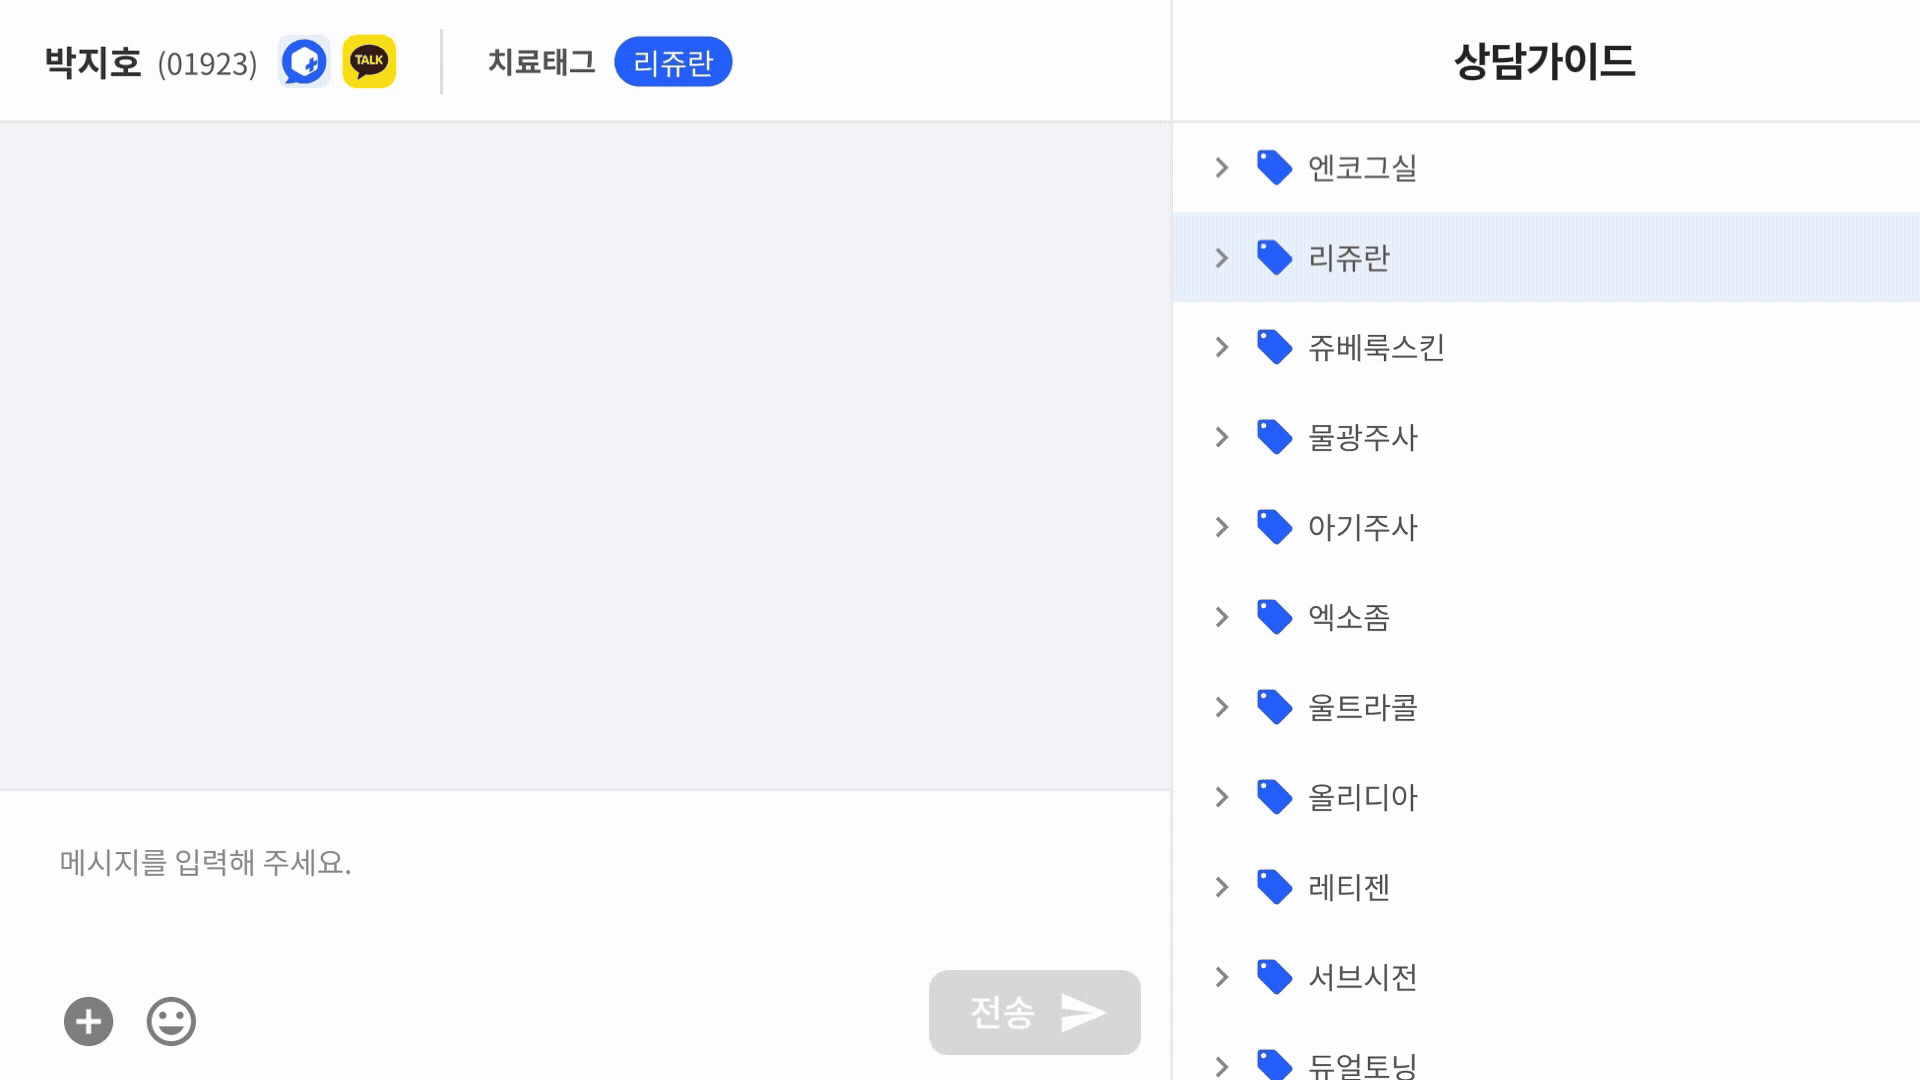Click the tag icon beside 엑소좀
The width and height of the screenshot is (1920, 1080).
(x=1274, y=617)
